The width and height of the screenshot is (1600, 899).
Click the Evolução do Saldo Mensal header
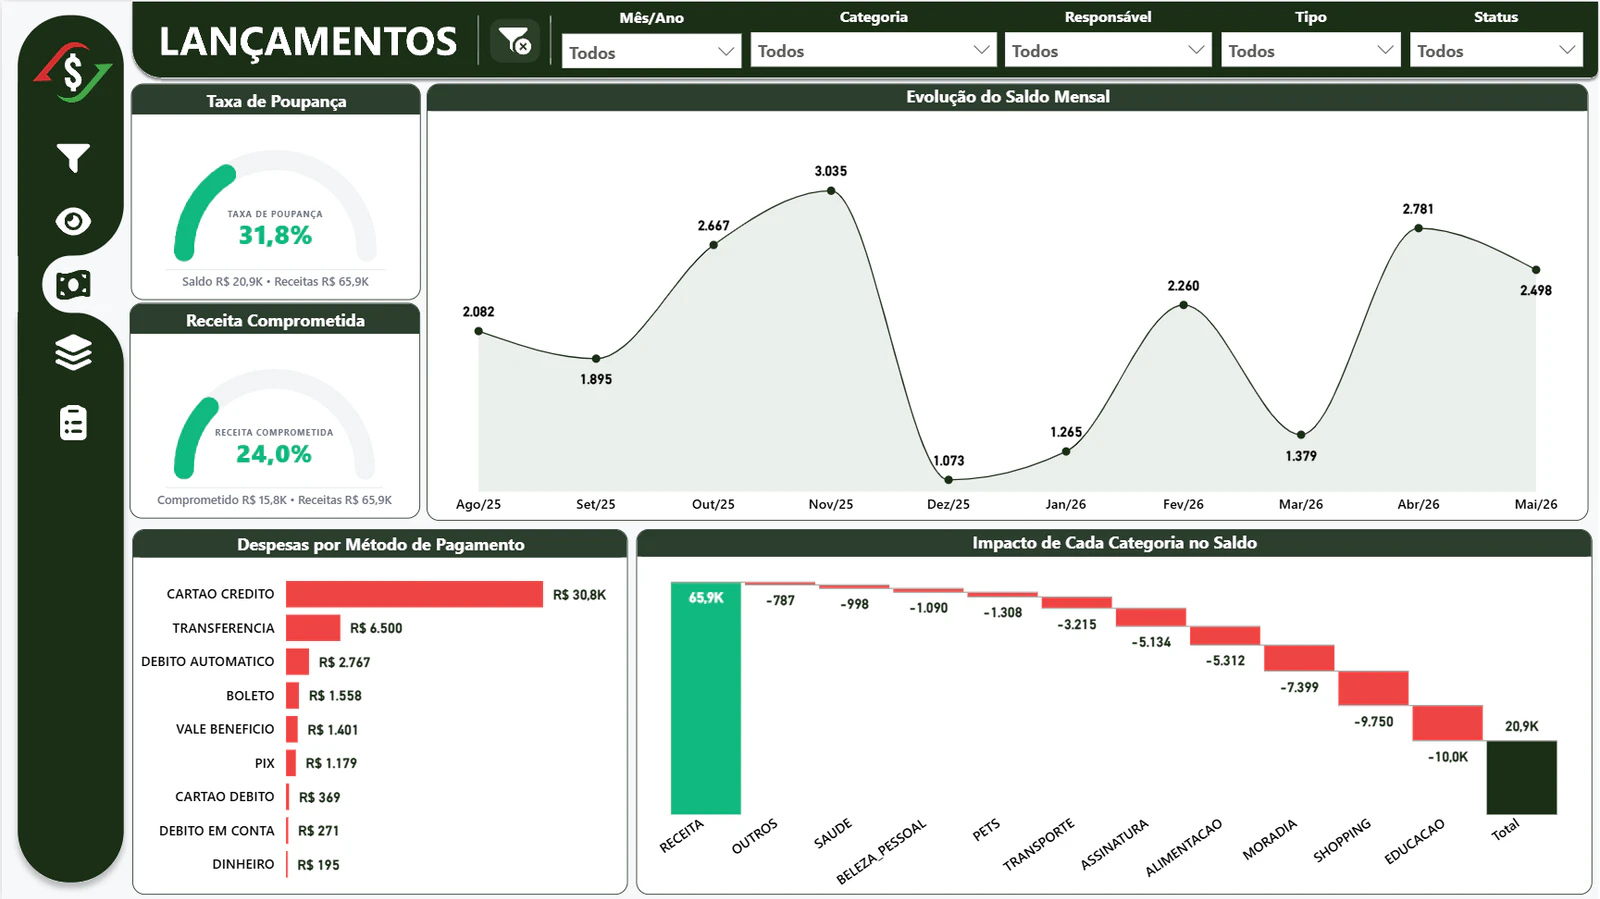[x=1008, y=97]
